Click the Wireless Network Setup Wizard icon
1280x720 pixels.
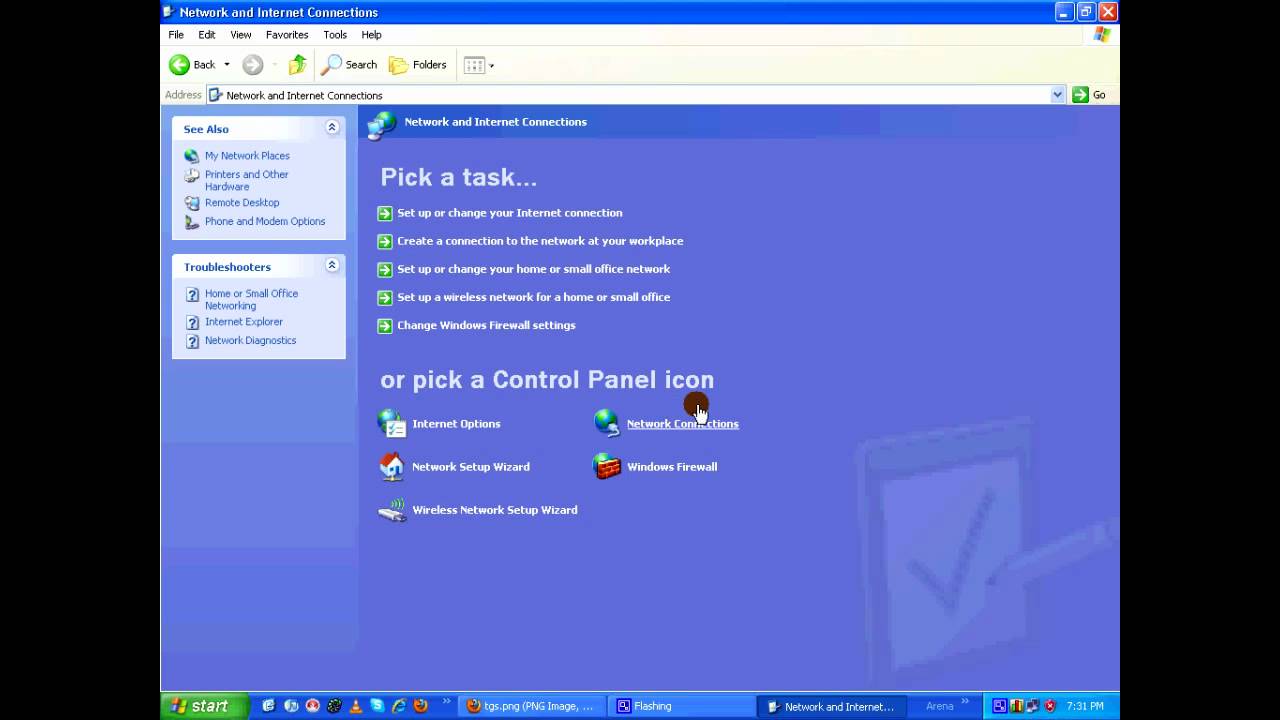coord(392,510)
